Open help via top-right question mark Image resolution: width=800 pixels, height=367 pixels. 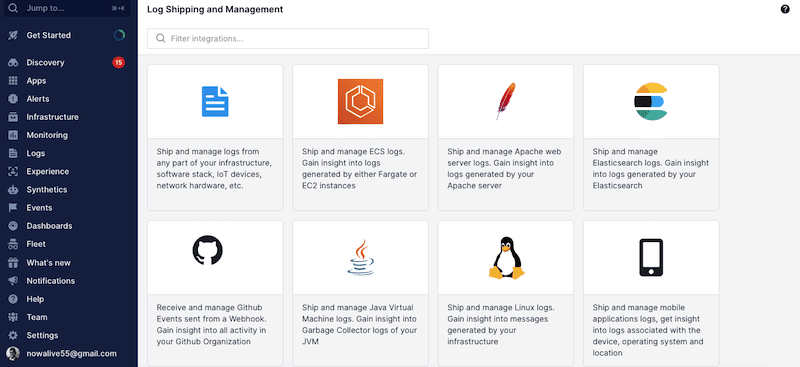[785, 9]
